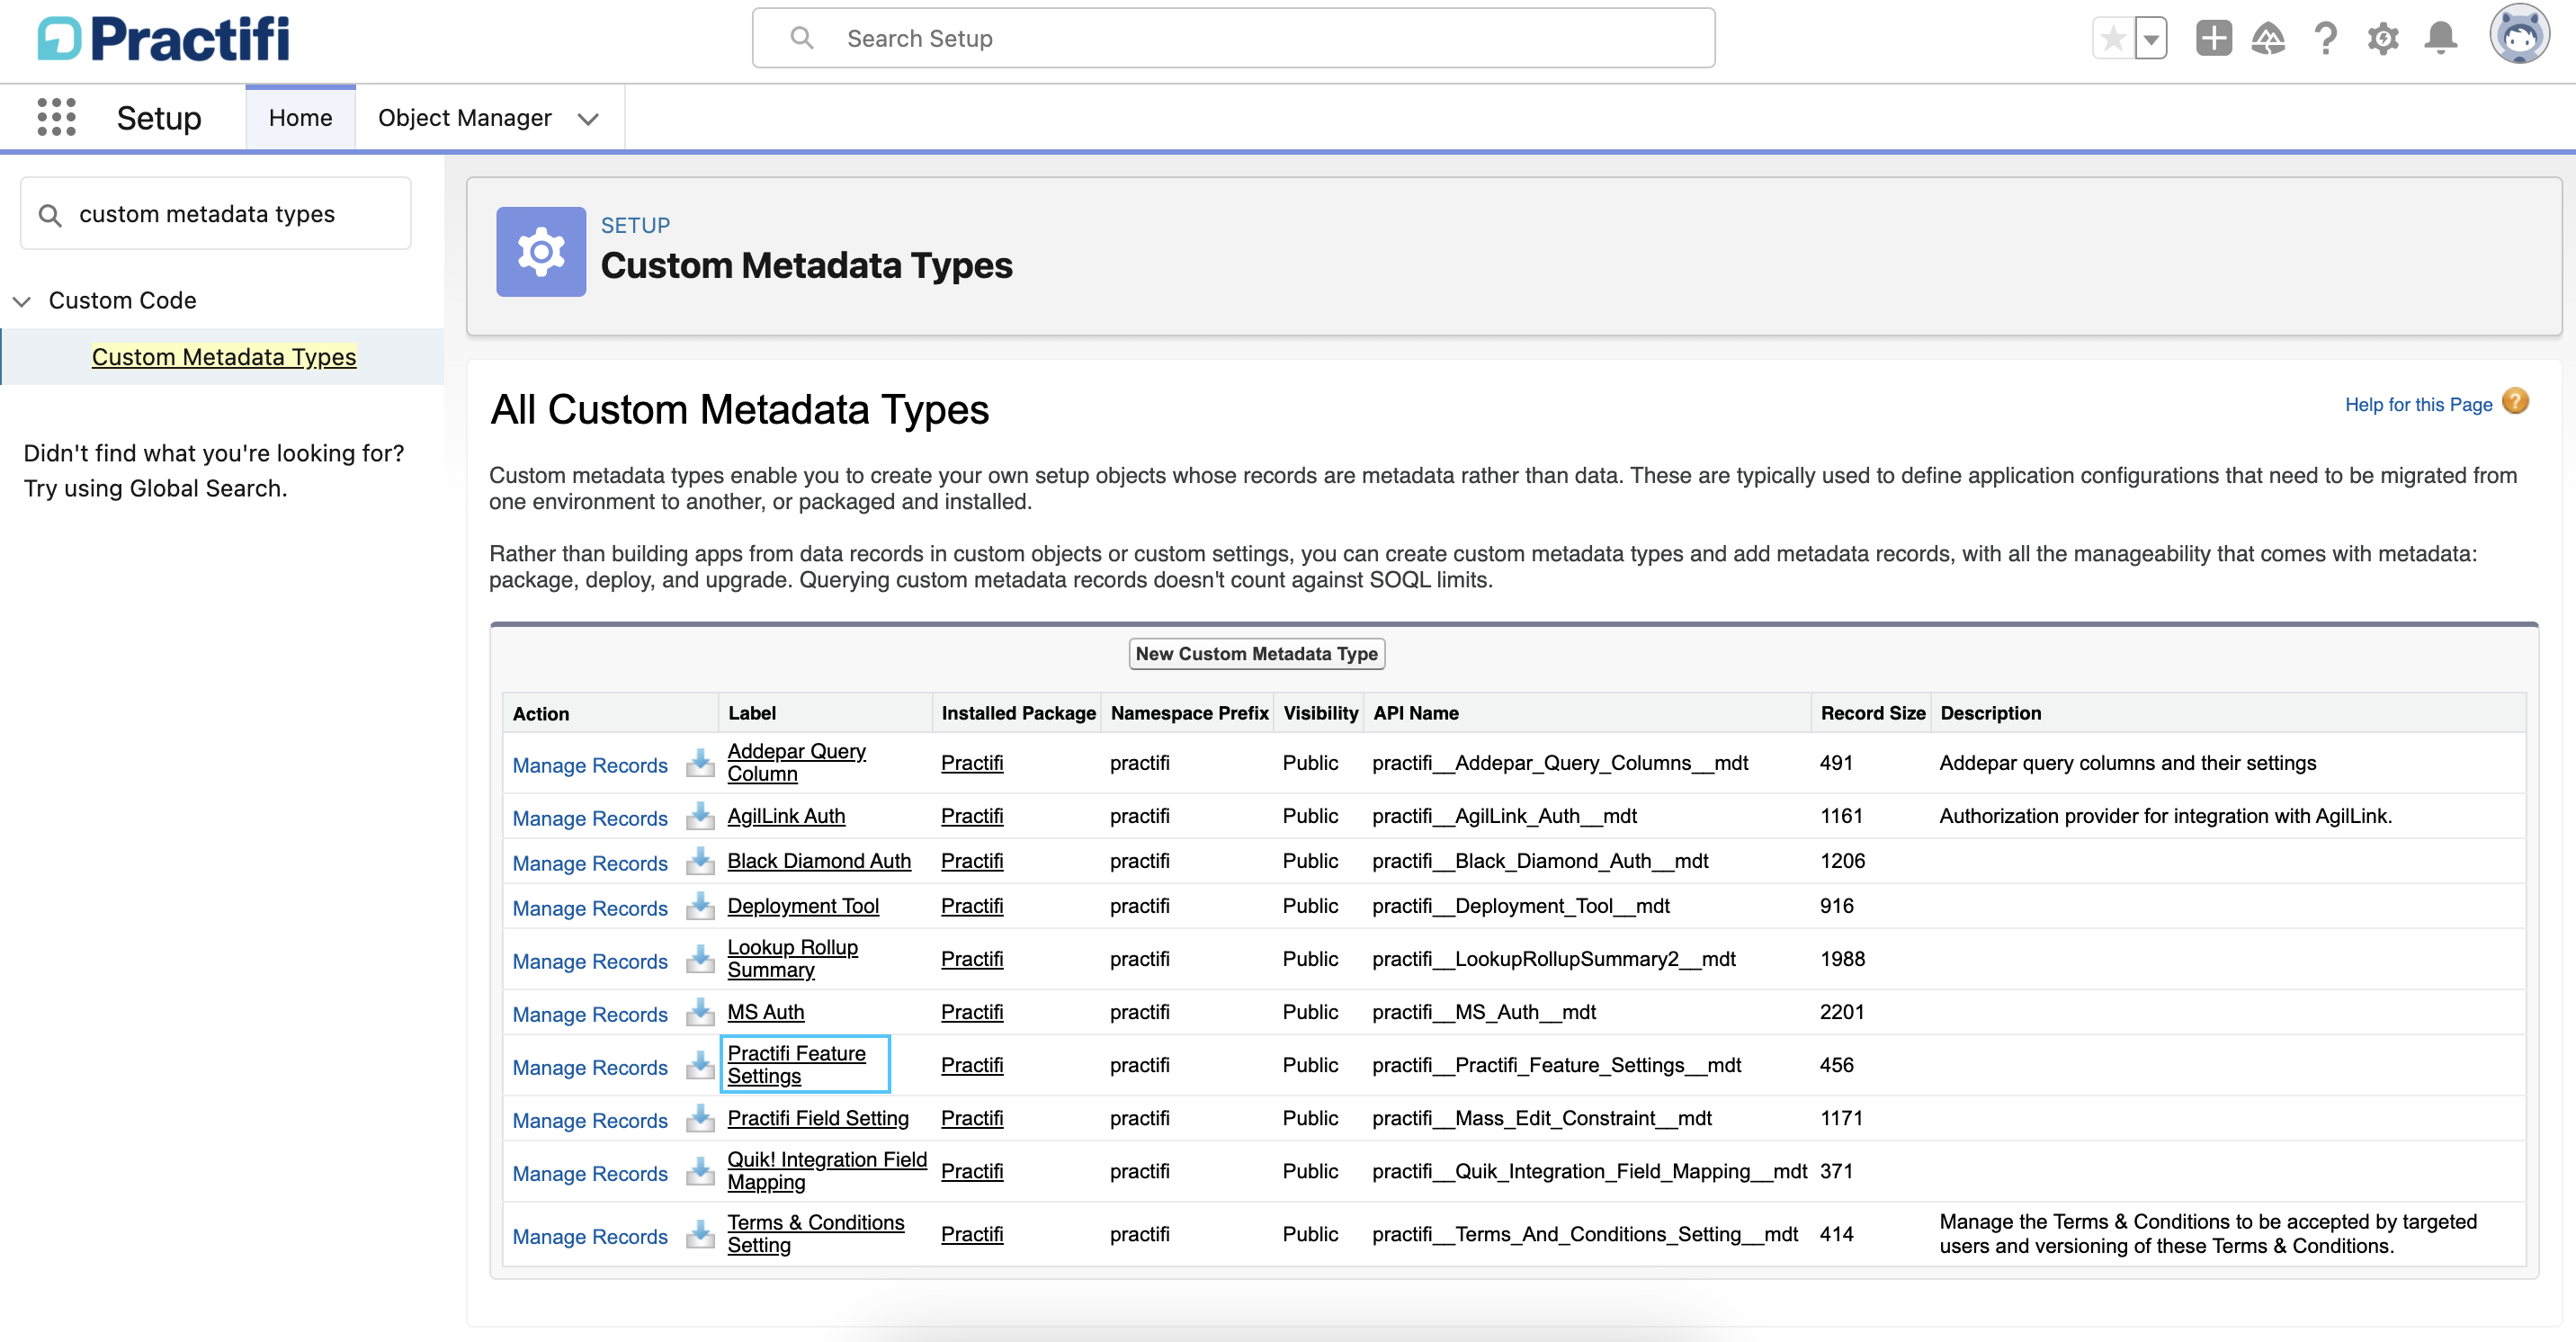This screenshot has height=1342, width=2576.
Task: Open the MS Auth label link
Action: (765, 1012)
